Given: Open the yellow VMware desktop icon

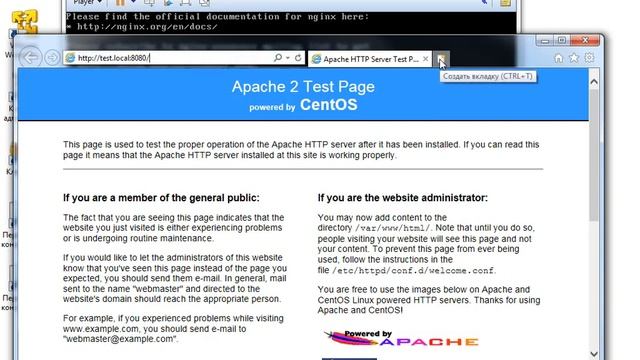Looking at the screenshot, I should 24,21.
